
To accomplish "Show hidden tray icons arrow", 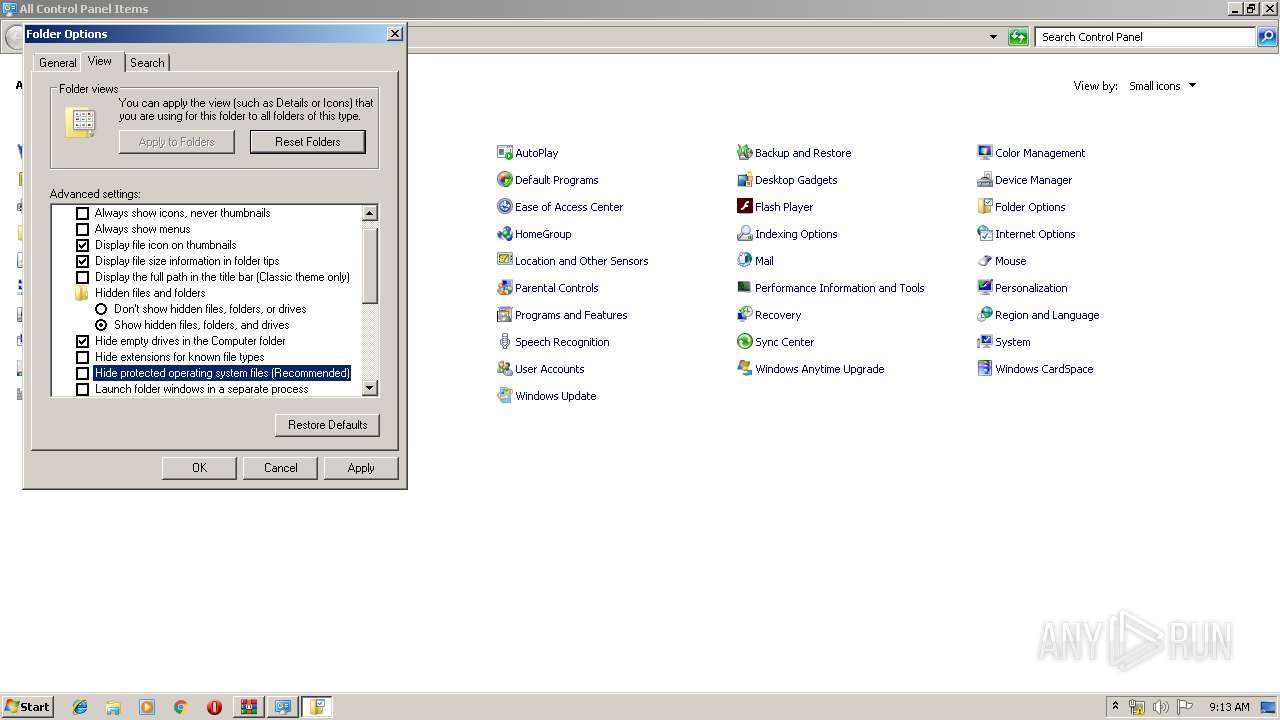I will (1115, 706).
